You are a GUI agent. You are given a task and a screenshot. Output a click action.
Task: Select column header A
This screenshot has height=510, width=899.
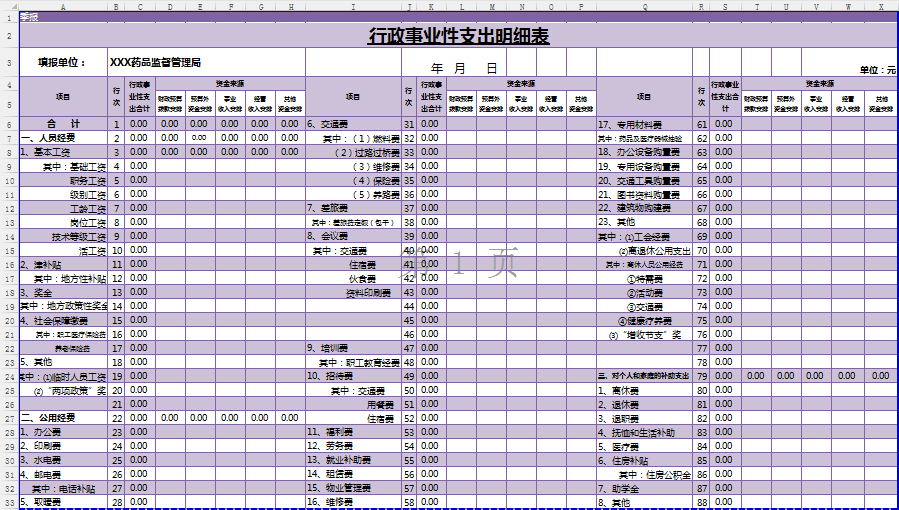coord(63,6)
